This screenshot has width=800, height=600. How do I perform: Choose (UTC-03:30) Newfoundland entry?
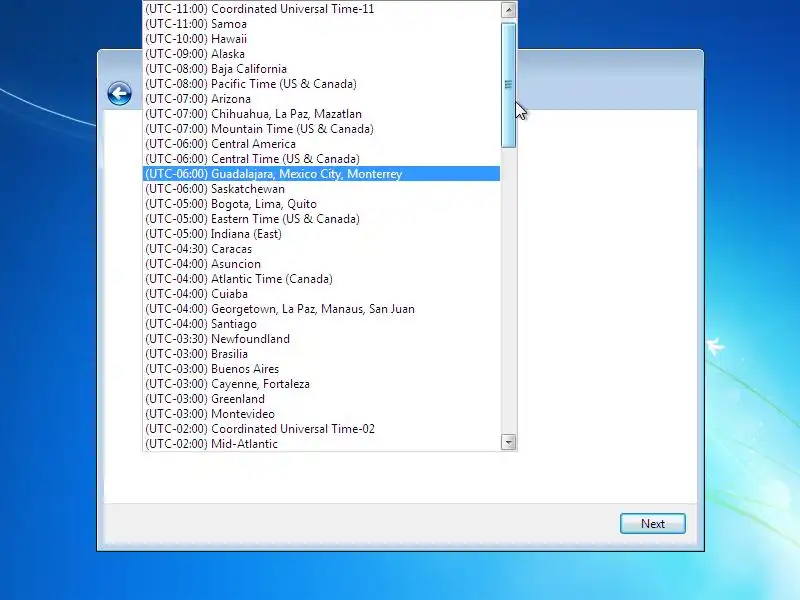tap(321, 339)
